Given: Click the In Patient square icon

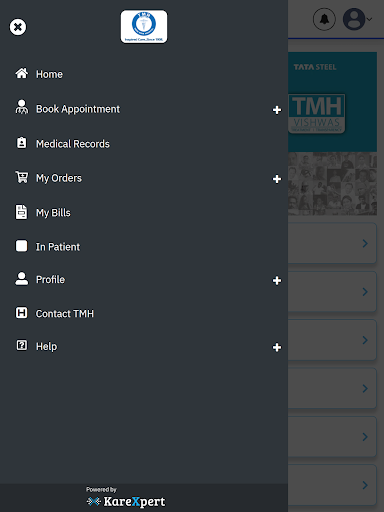Looking at the screenshot, I should (x=22, y=246).
